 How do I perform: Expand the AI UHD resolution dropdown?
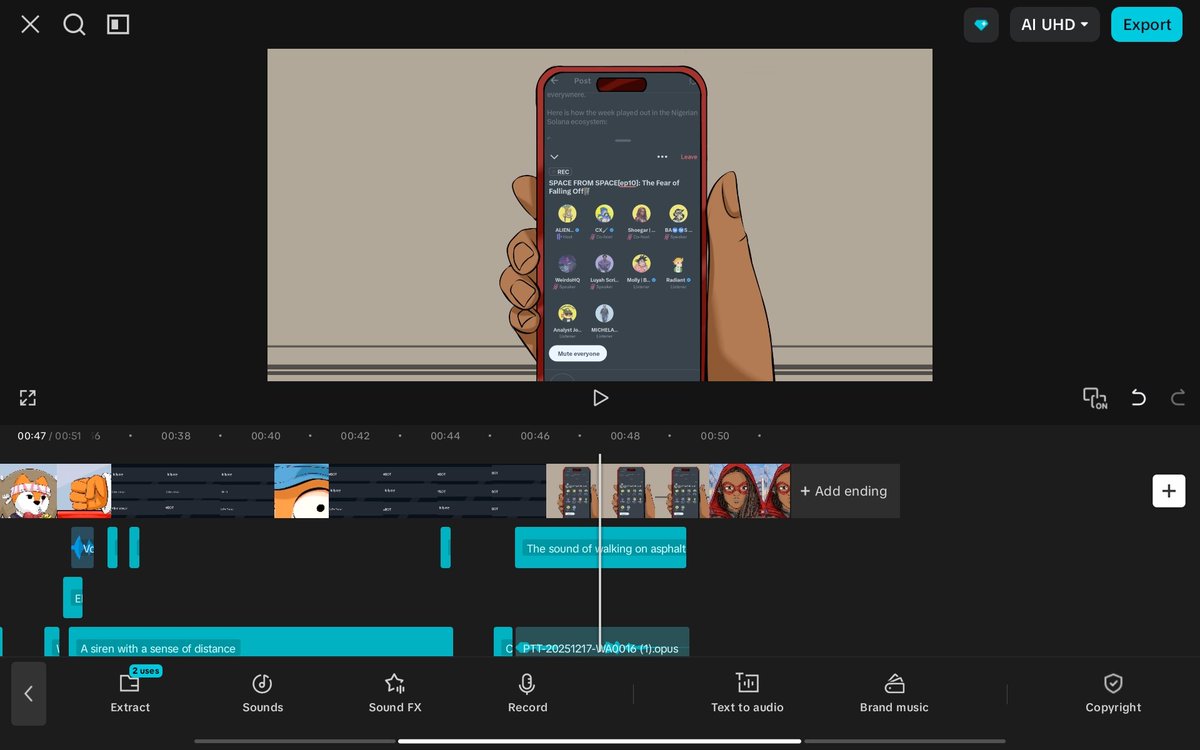coord(1055,25)
